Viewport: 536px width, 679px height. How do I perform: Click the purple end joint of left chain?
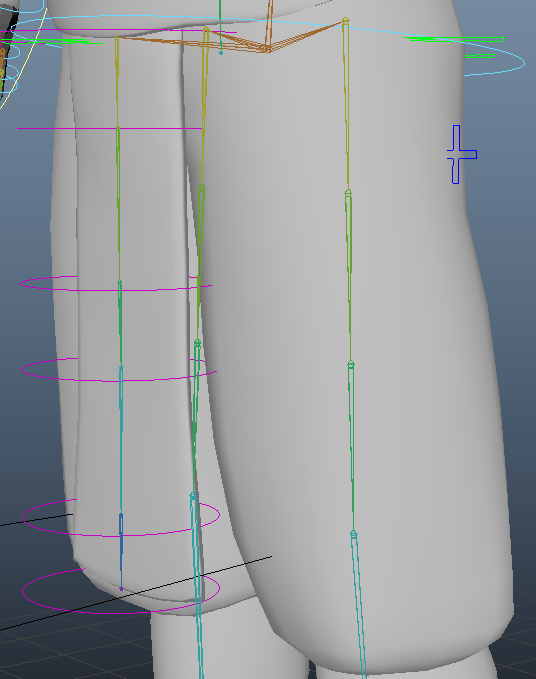point(121,588)
